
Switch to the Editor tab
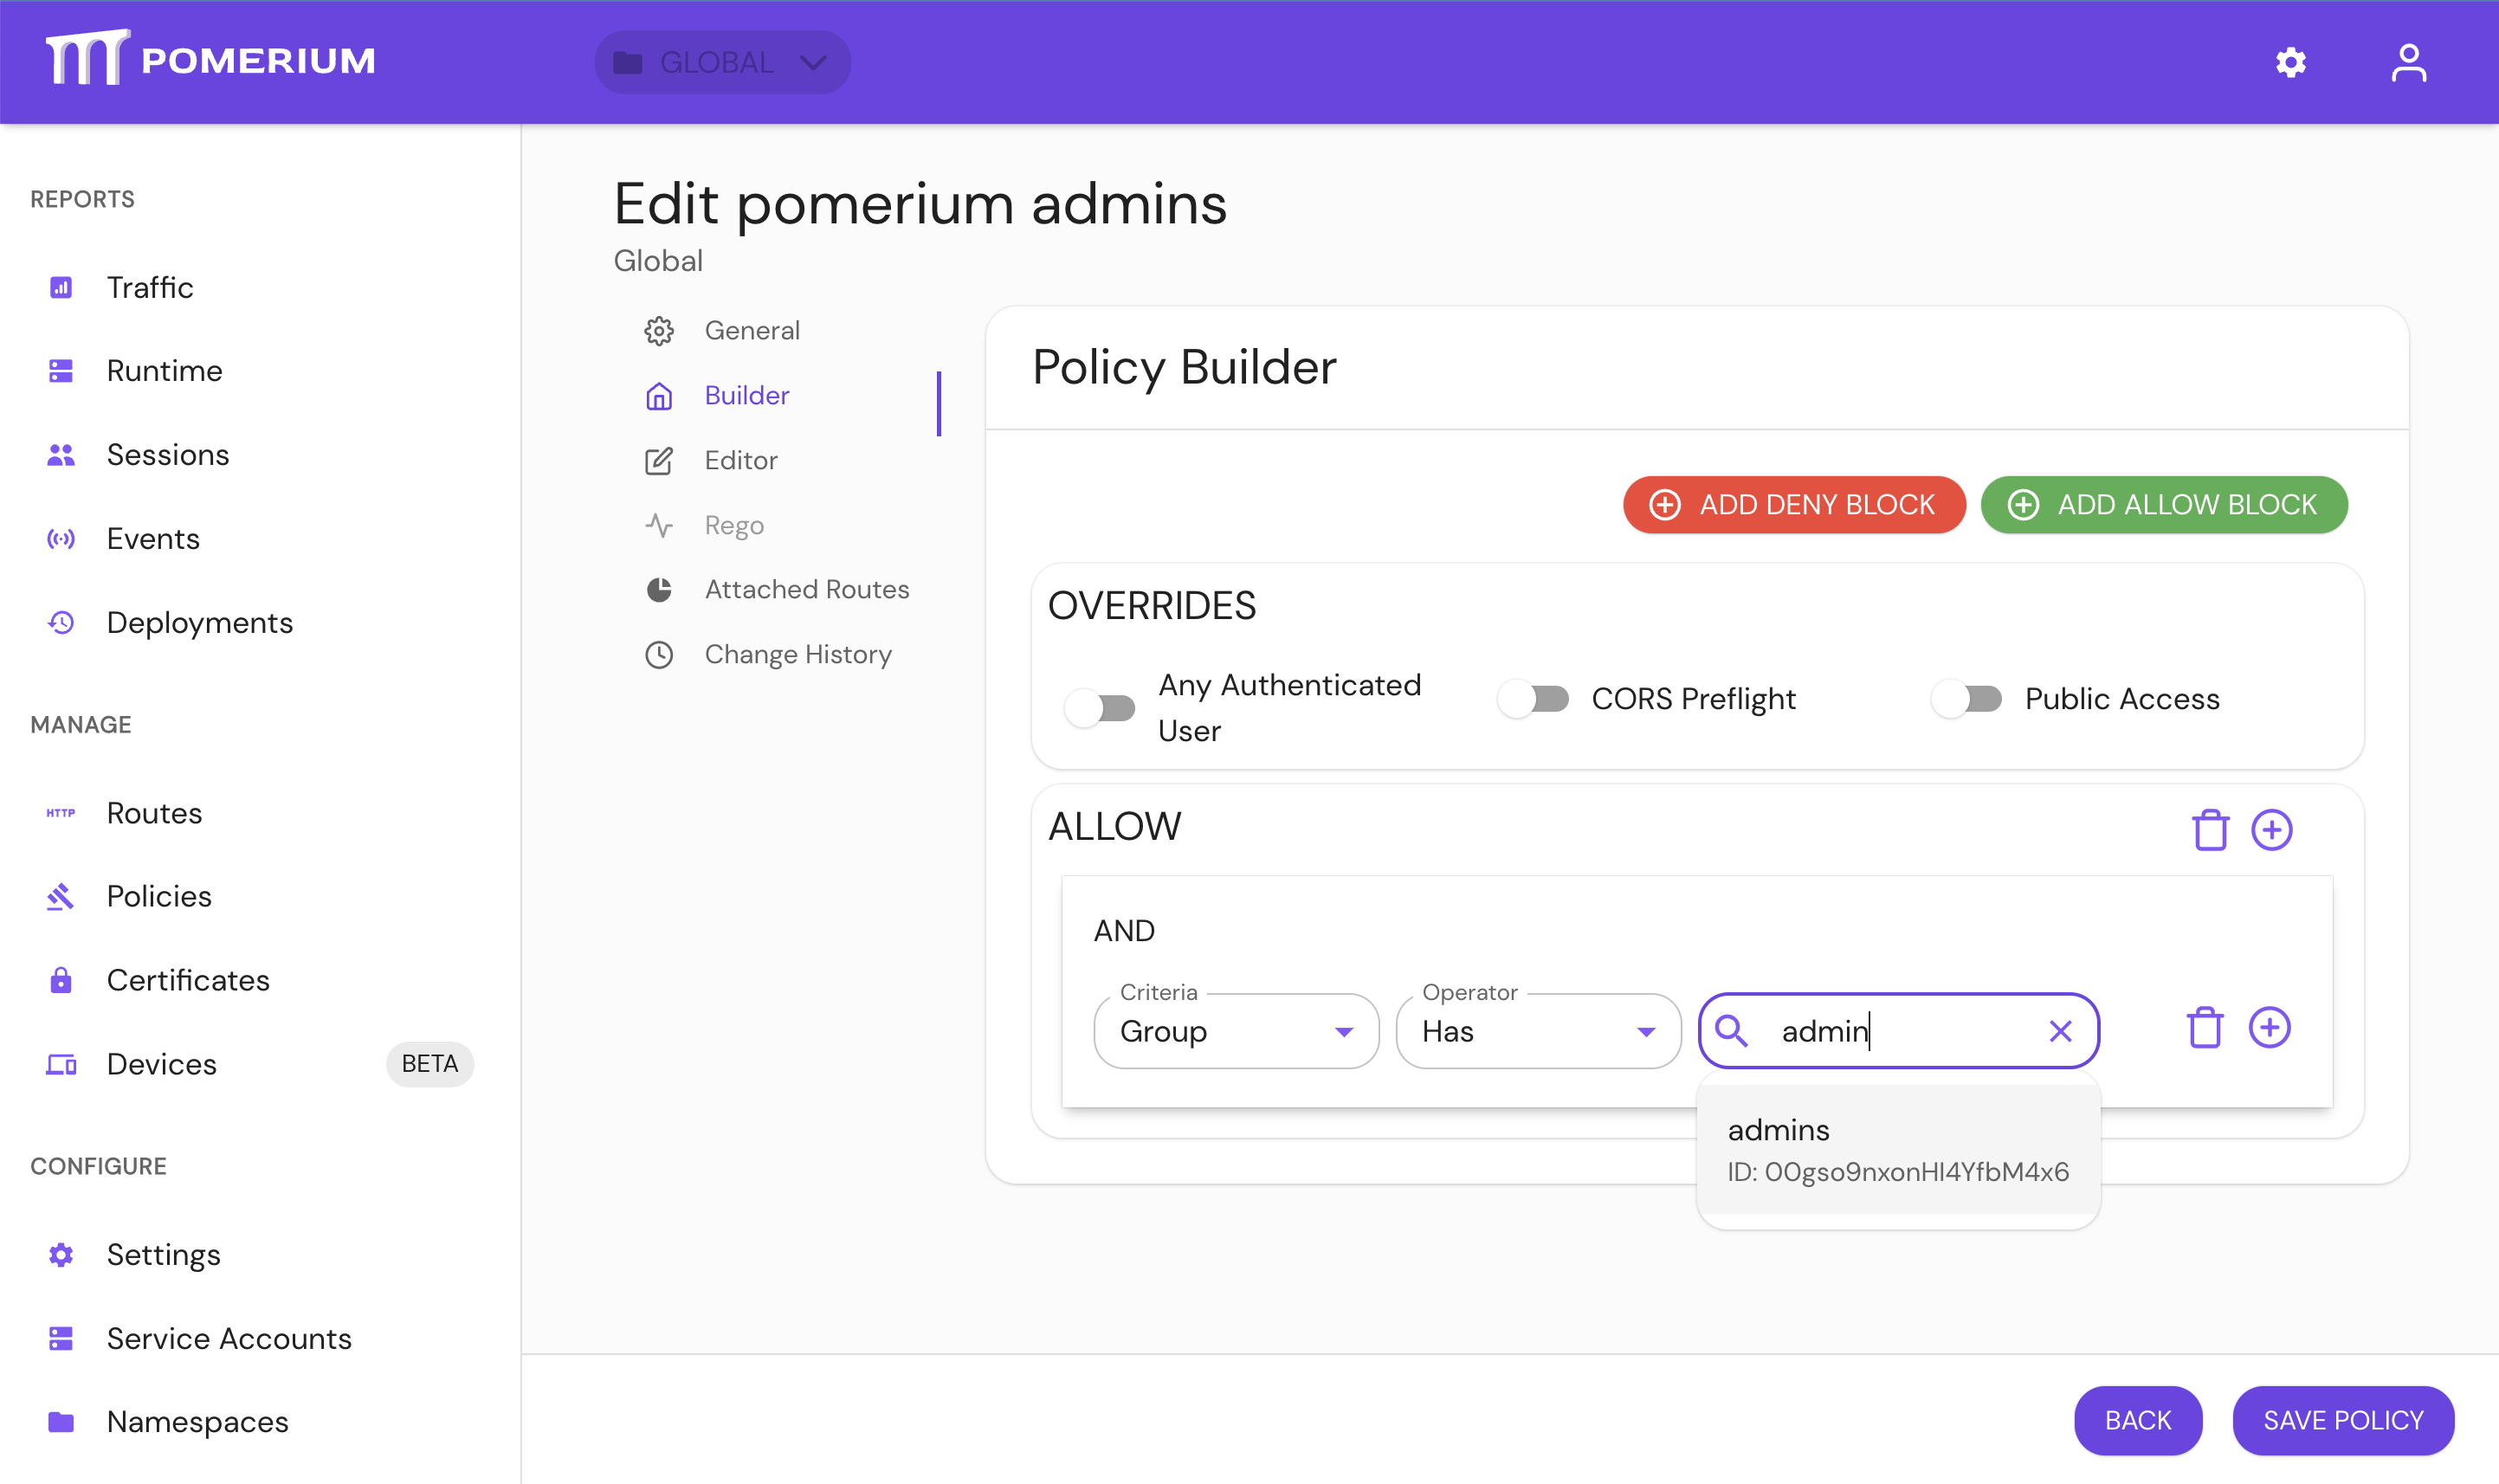click(x=740, y=460)
